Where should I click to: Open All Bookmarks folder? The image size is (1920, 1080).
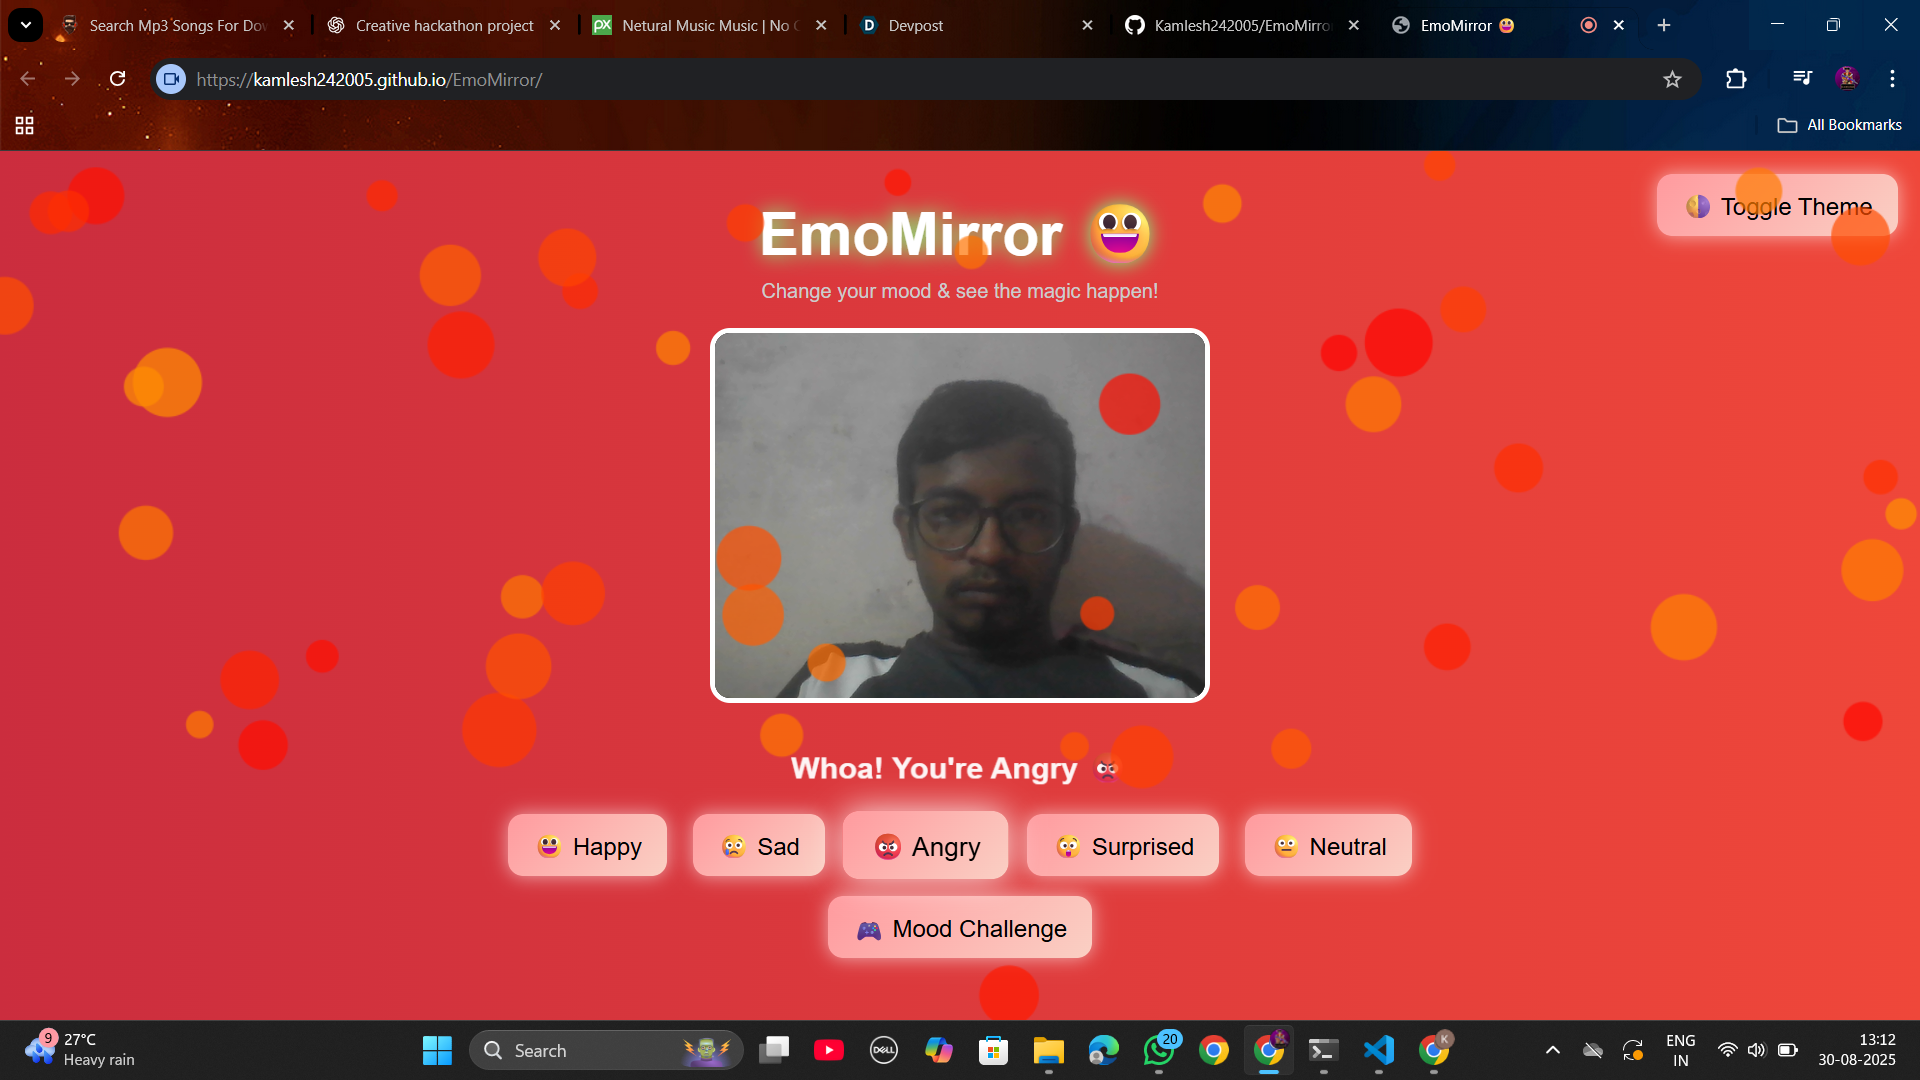click(x=1840, y=125)
